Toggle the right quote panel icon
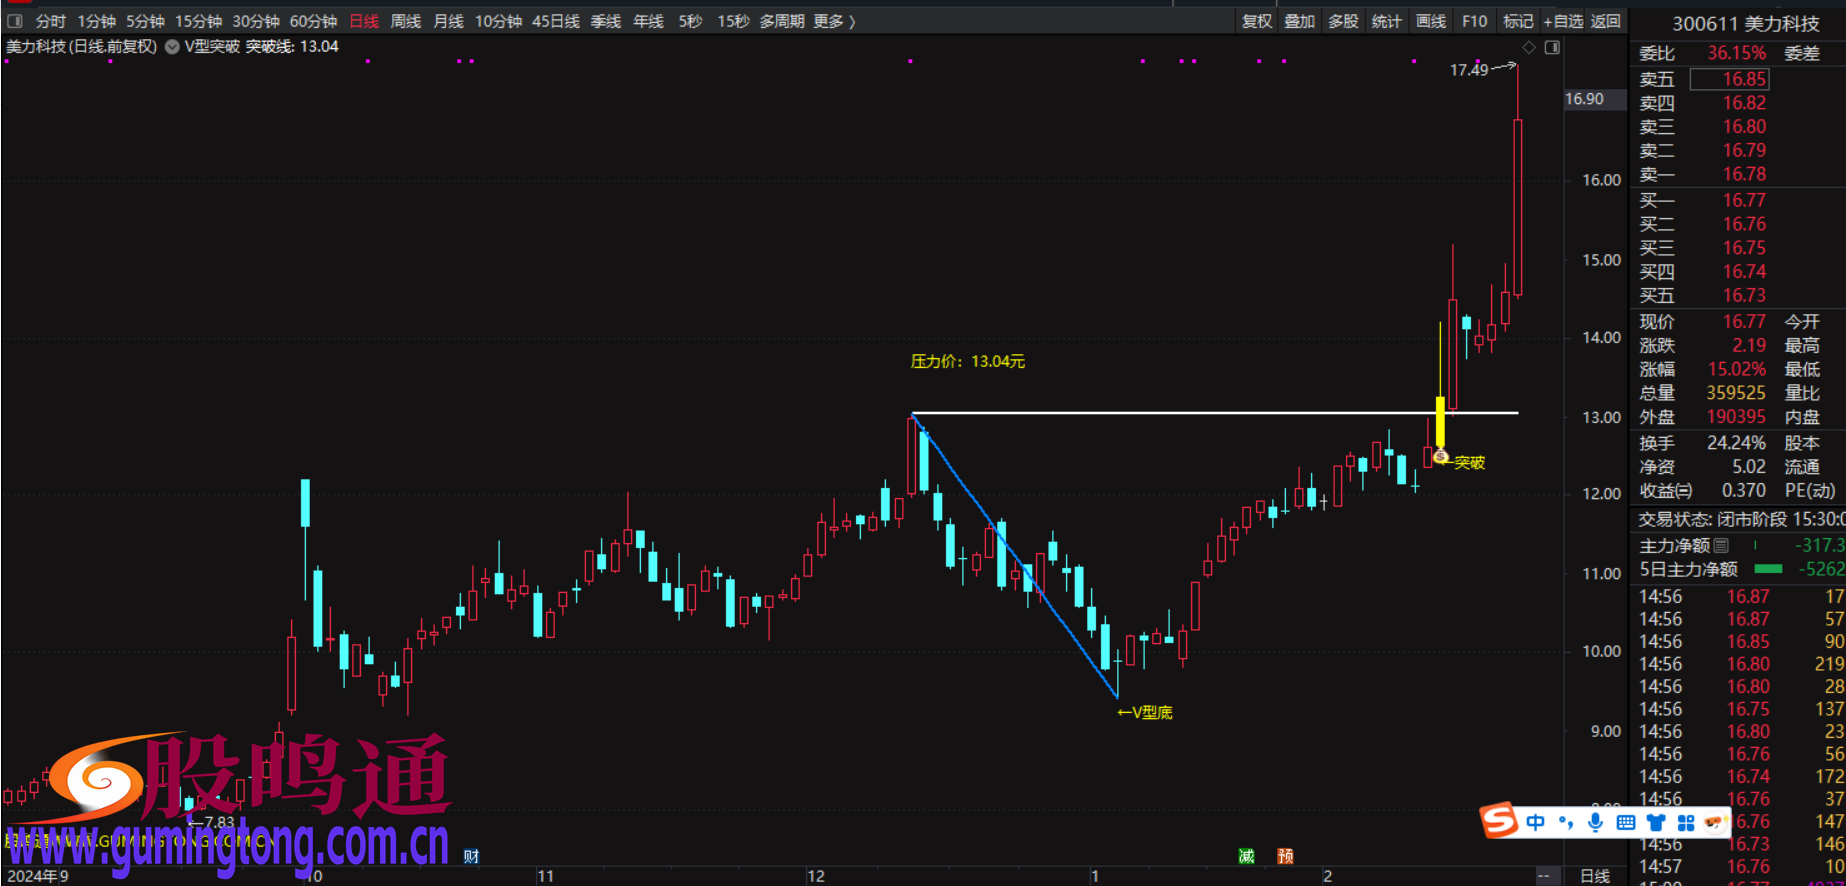 coord(1552,47)
